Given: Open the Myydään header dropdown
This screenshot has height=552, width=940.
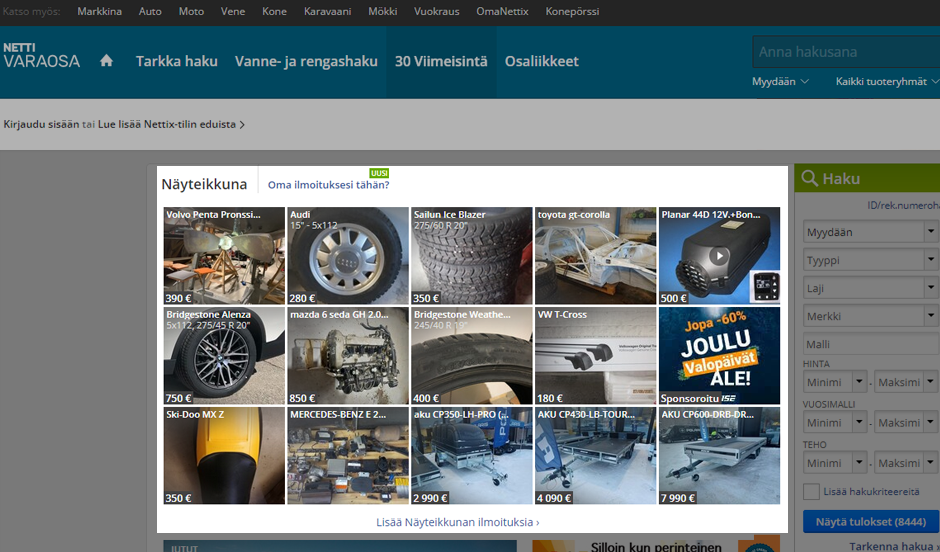Looking at the screenshot, I should [x=780, y=82].
